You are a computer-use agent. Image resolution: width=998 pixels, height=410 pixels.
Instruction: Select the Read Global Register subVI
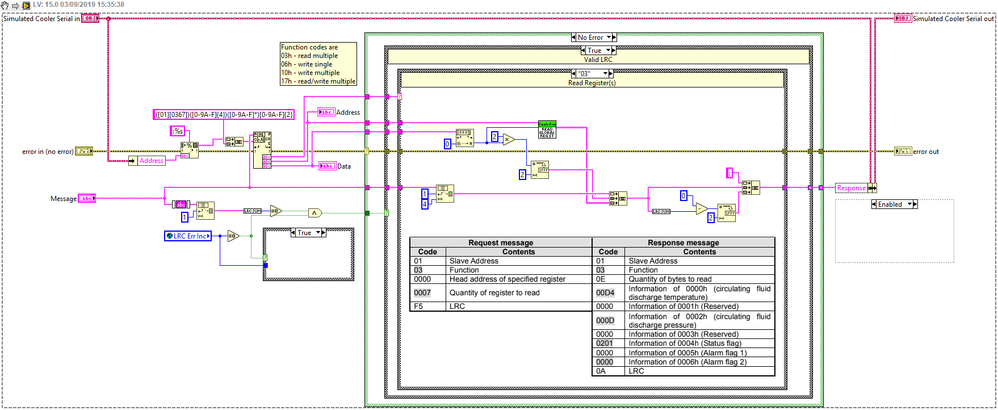547,127
